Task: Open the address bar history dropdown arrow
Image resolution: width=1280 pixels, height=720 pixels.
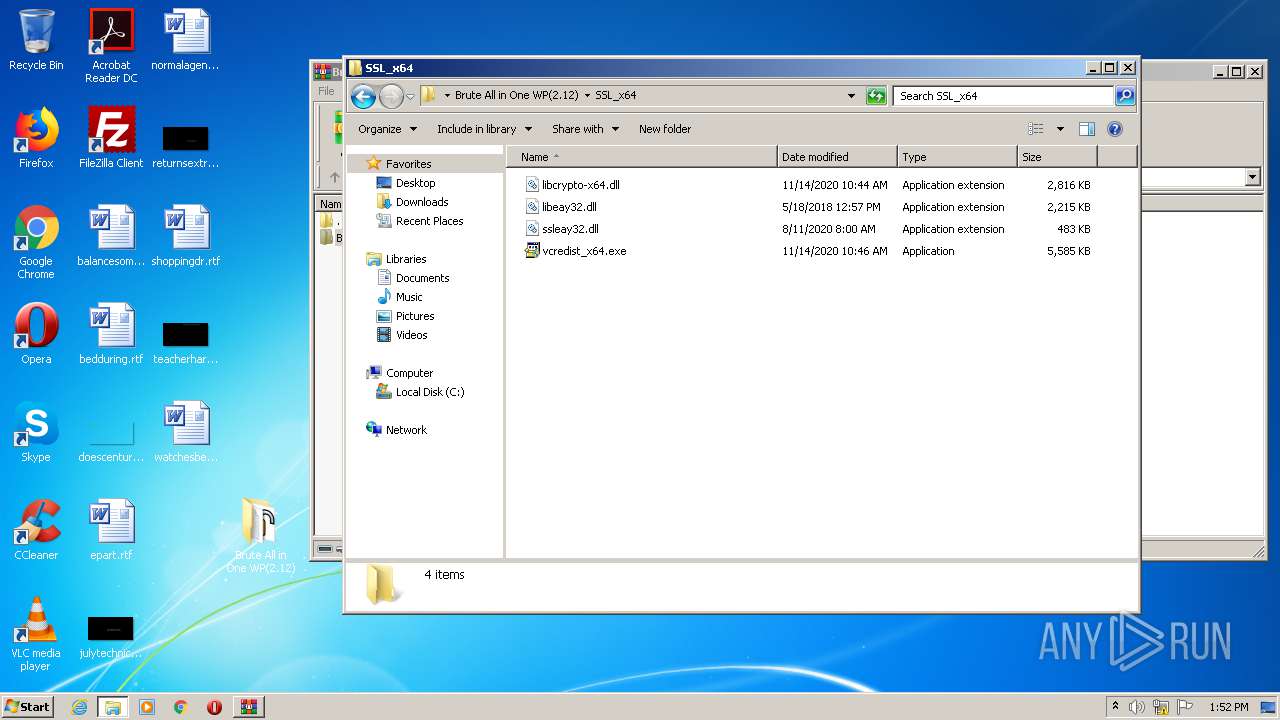Action: [851, 96]
